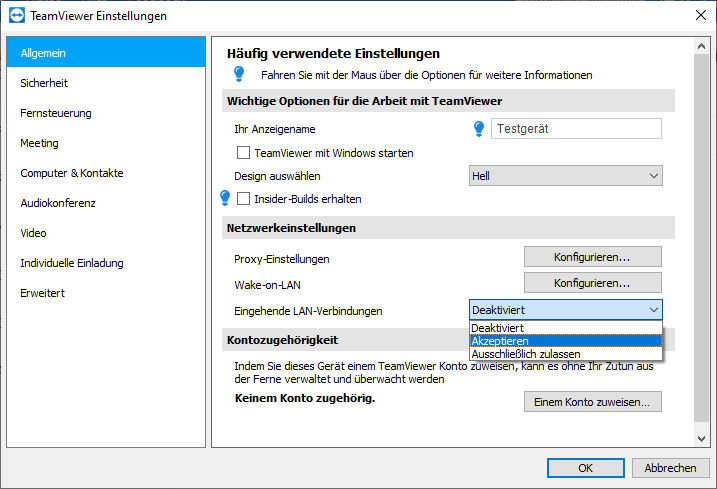Click the Anzeigename input field

[576, 129]
